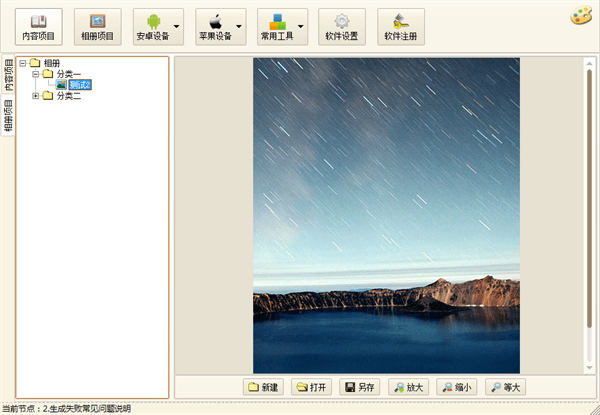This screenshot has width=600, height=415.
Task: Click the preview scrollbar down arrow
Action: [589, 368]
